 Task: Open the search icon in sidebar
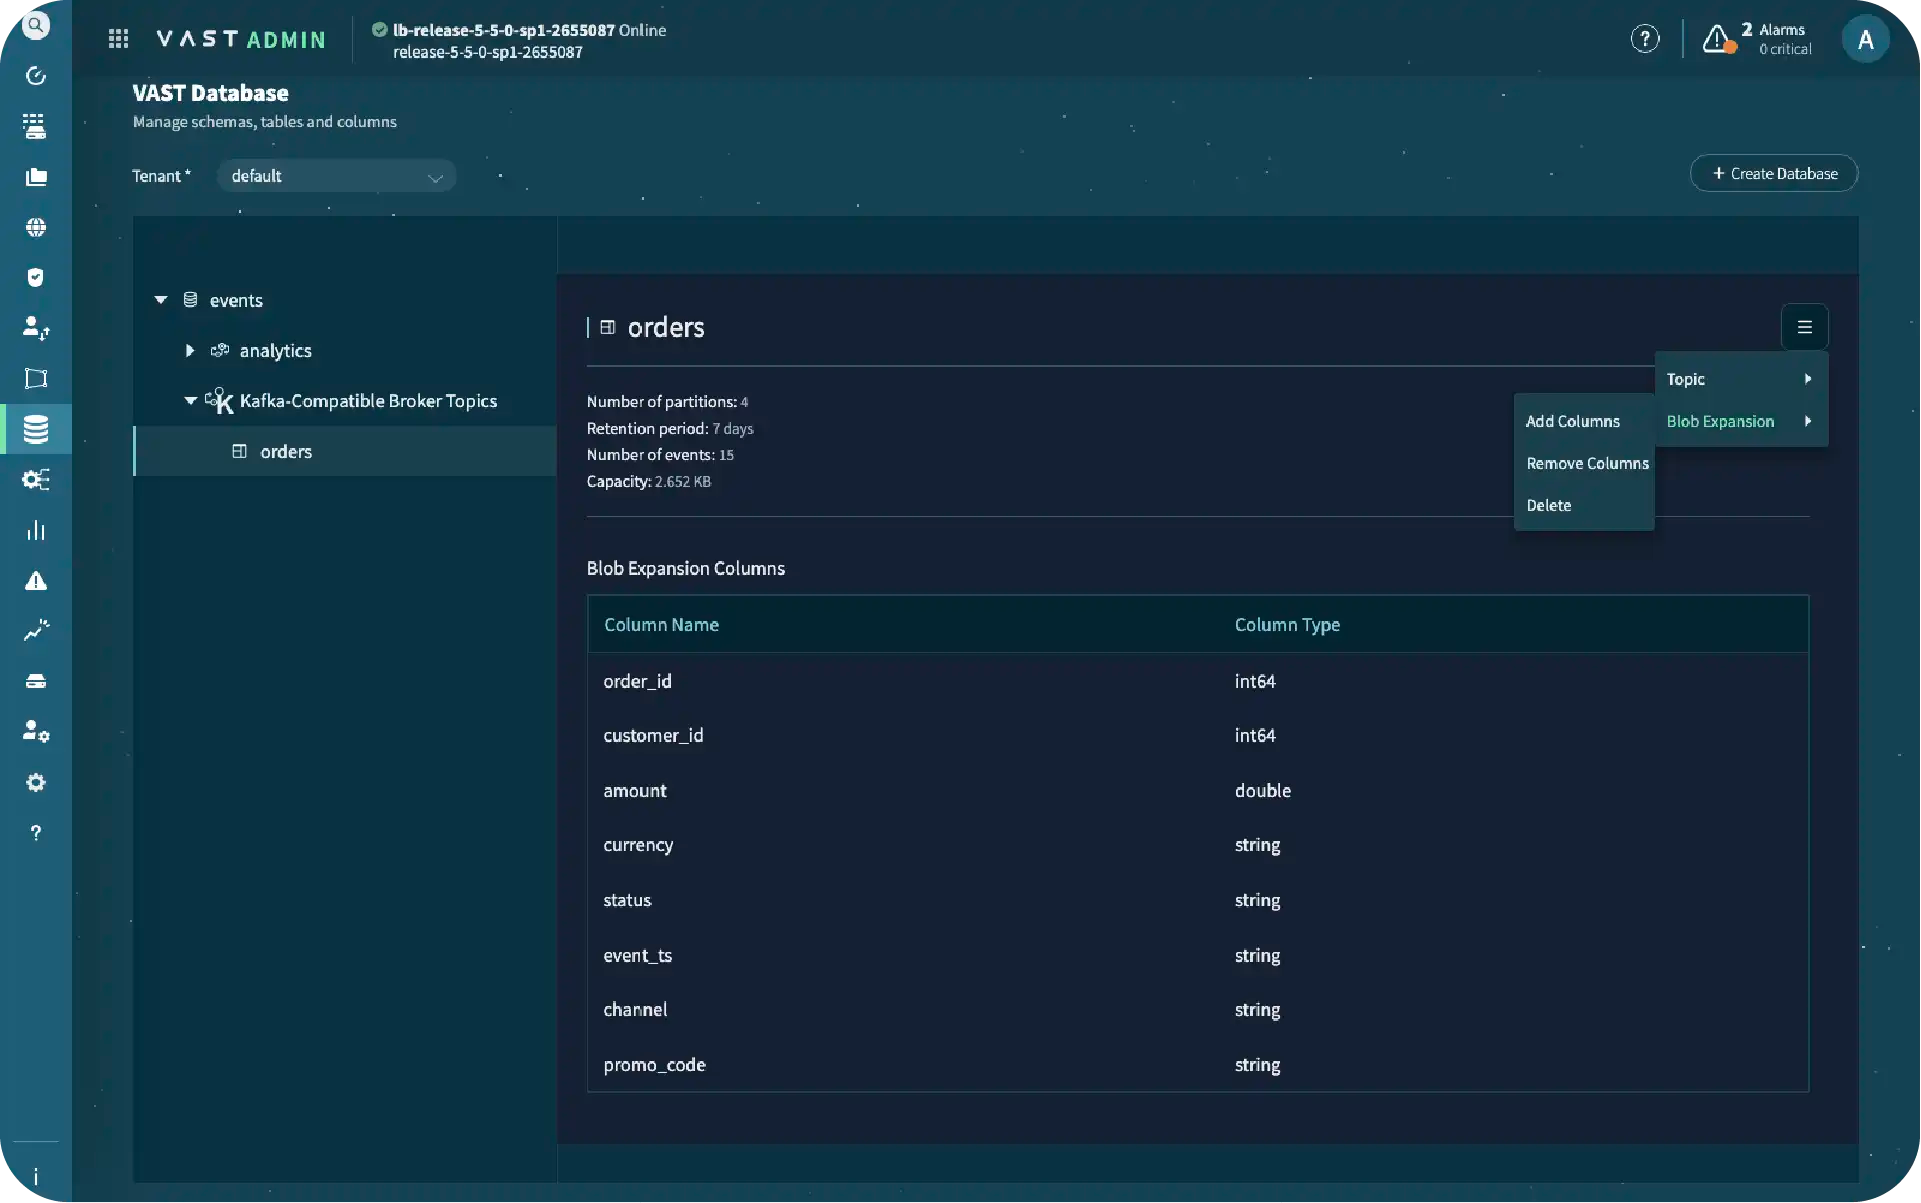[36, 25]
